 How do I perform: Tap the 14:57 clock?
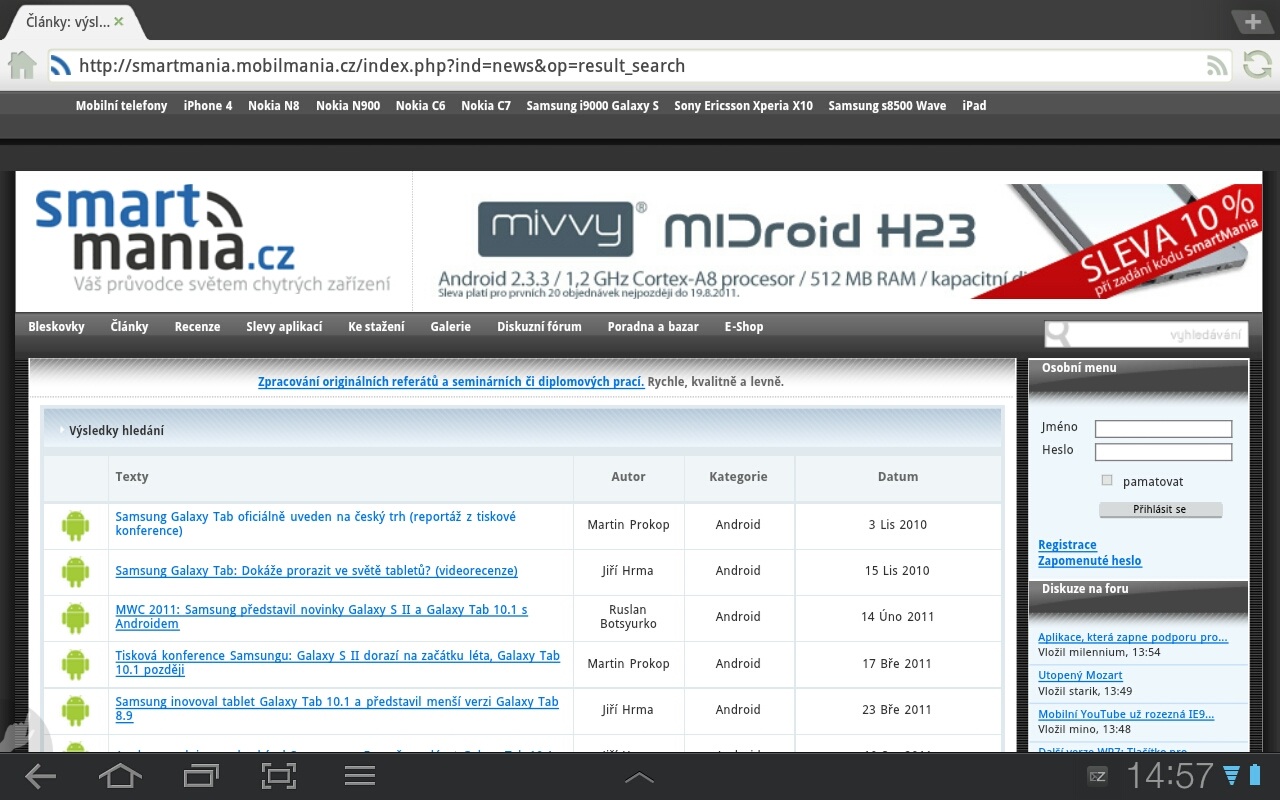[1170, 775]
